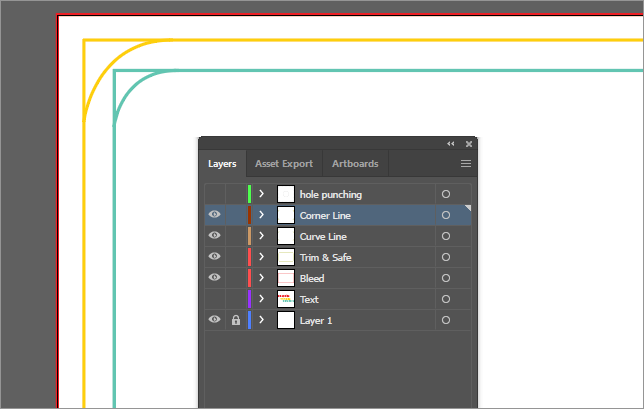The width and height of the screenshot is (644, 409).
Task: Hide the Curve Line layer
Action: [215, 235]
